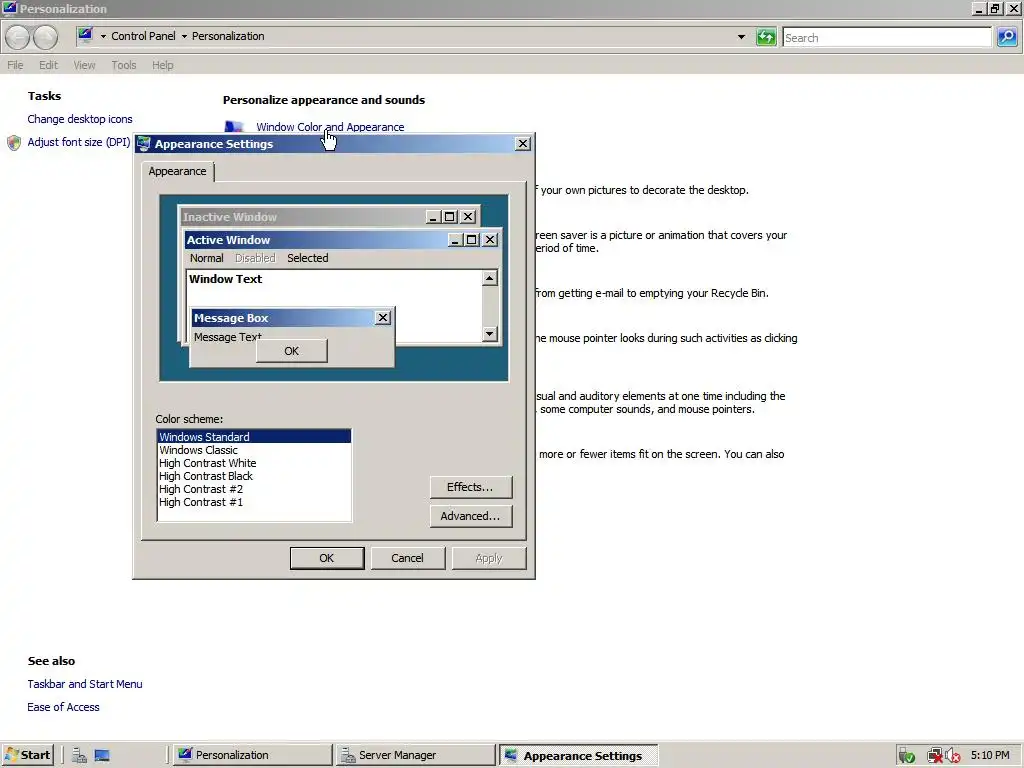Click the Appearance Settings title bar icon
1024x768 pixels.
pos(144,144)
